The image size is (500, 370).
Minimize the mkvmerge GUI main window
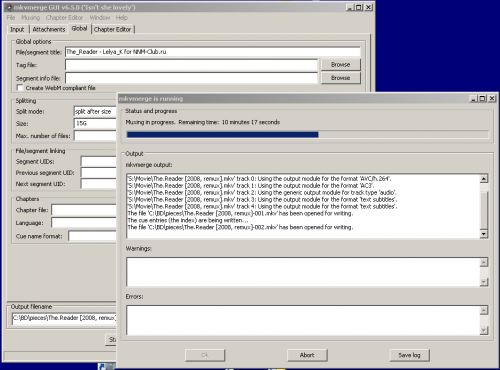click(x=350, y=7)
